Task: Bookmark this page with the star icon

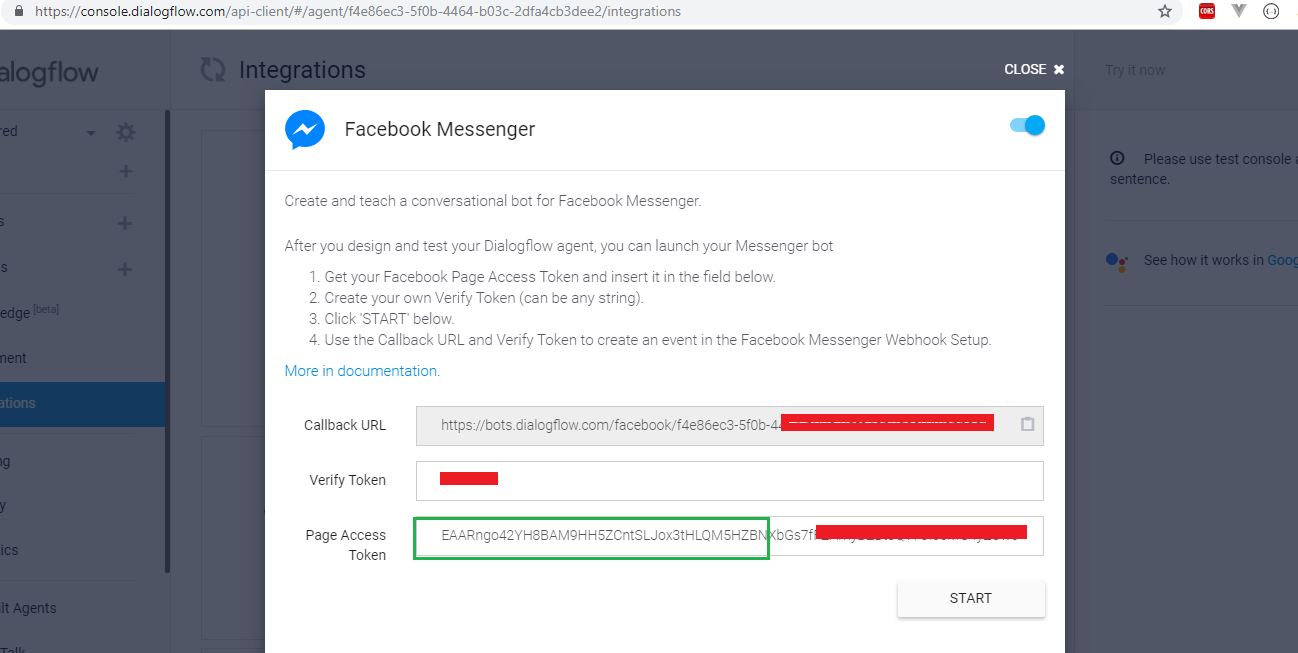Action: [1164, 12]
